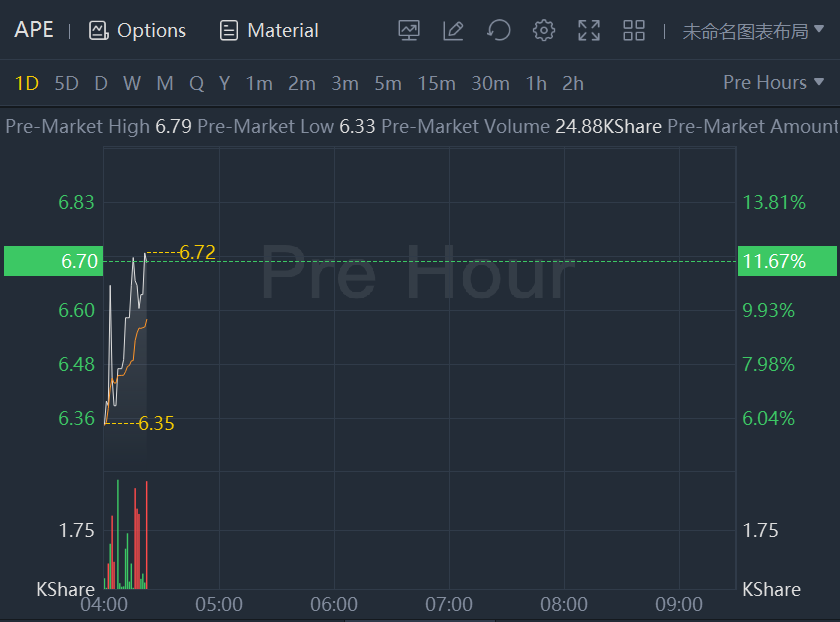Select the 30m interval

(490, 83)
